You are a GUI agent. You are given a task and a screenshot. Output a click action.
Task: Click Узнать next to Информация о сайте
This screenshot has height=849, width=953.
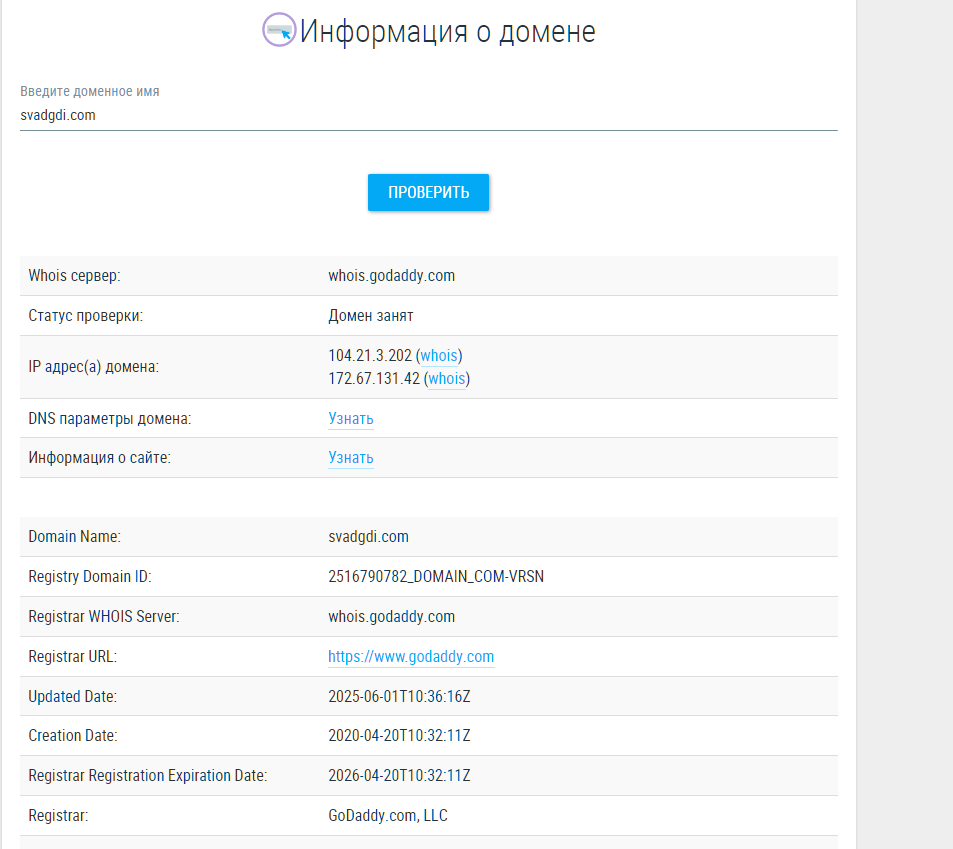(350, 457)
